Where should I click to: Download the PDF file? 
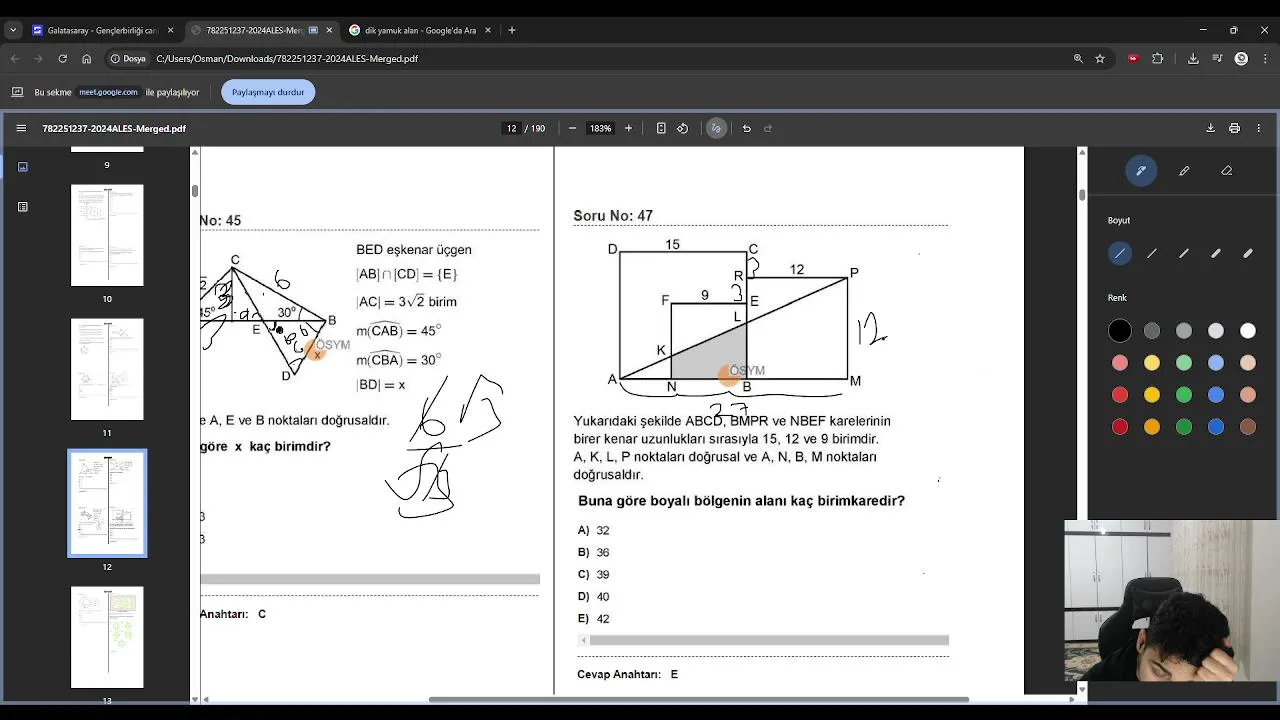pos(1210,128)
